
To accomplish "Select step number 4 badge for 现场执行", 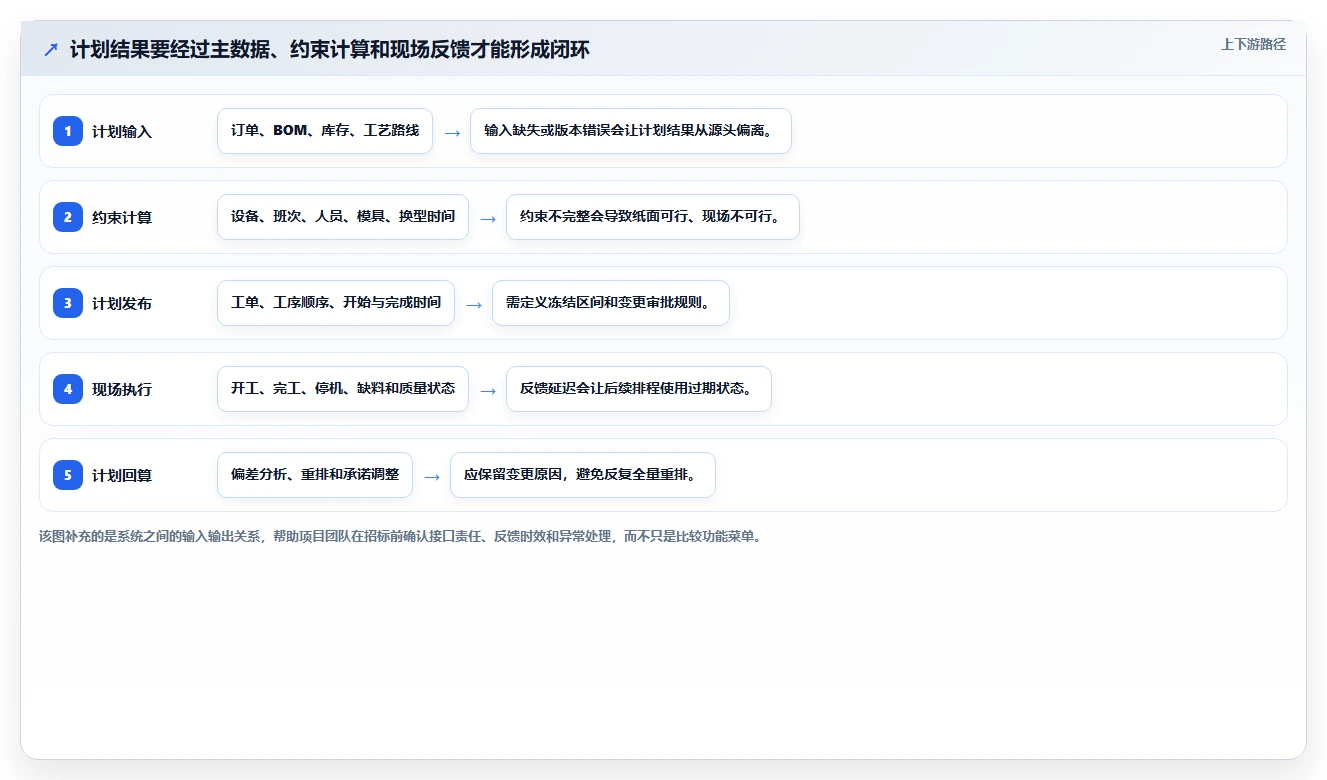I will click(68, 389).
